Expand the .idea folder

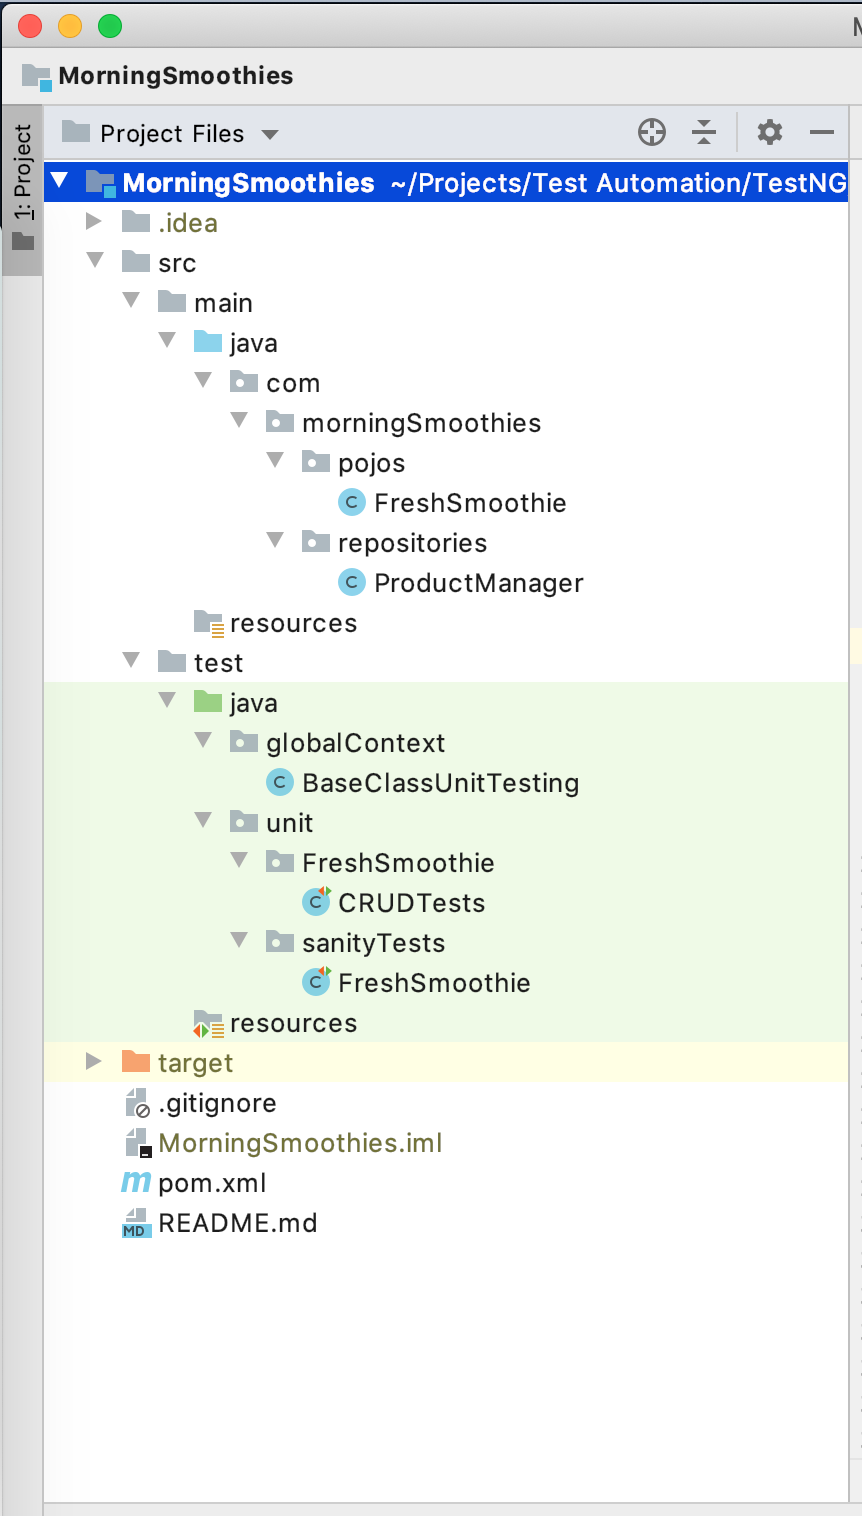pyautogui.click(x=94, y=221)
